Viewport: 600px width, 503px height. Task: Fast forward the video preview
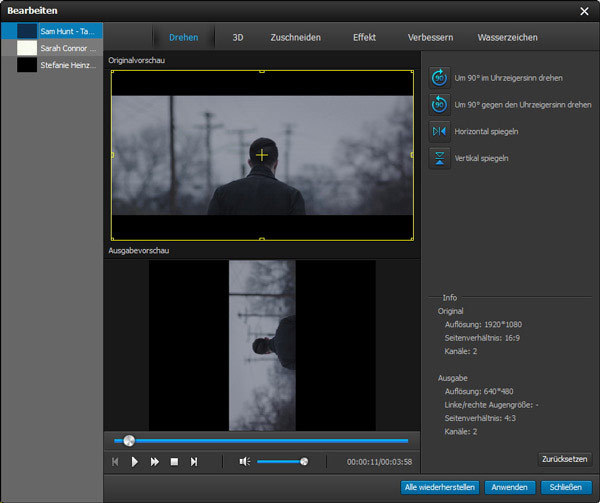tap(155, 462)
